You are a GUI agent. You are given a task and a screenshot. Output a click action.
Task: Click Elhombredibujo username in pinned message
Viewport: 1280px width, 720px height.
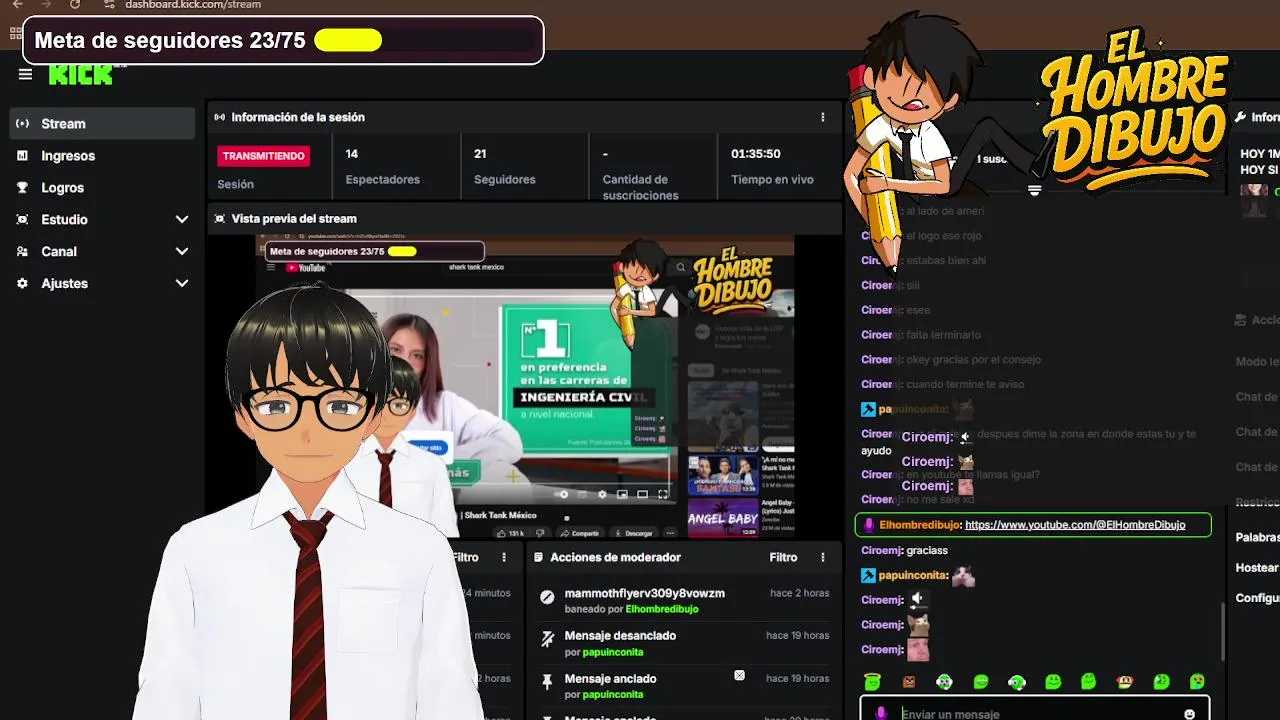(920, 525)
